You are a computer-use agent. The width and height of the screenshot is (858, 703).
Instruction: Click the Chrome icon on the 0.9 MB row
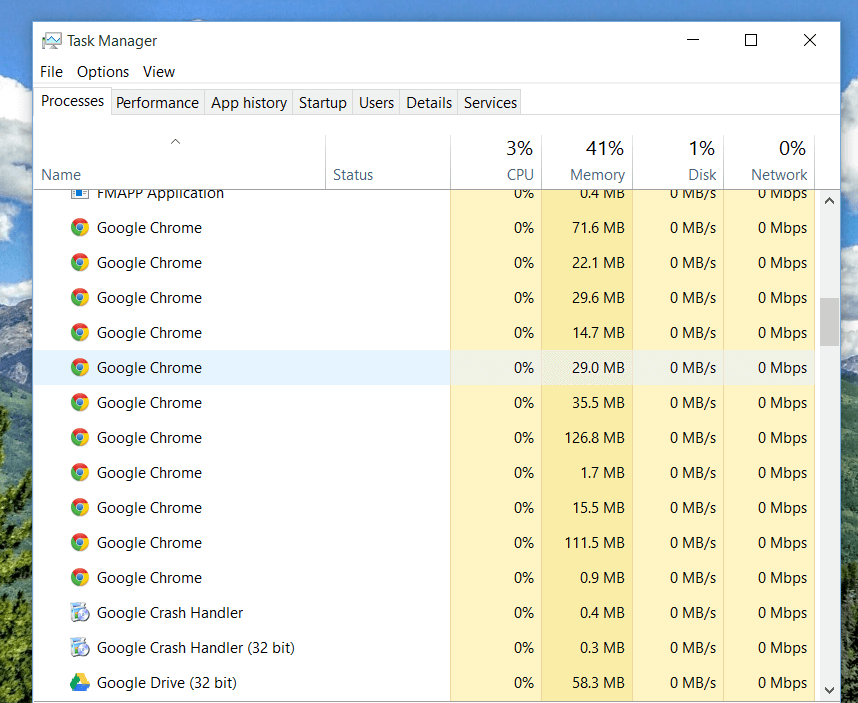(80, 578)
